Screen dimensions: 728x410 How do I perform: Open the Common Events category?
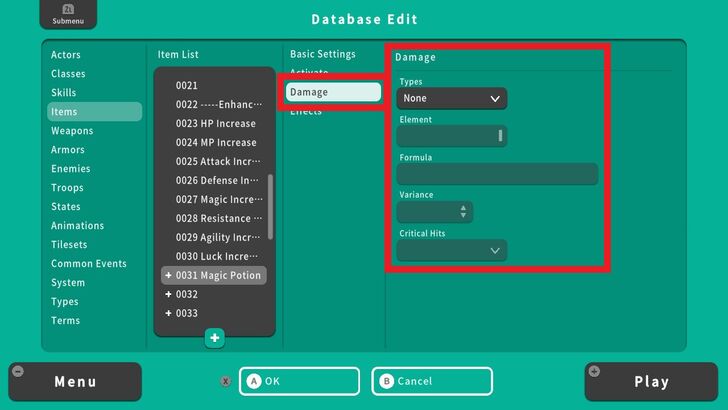coord(89,264)
